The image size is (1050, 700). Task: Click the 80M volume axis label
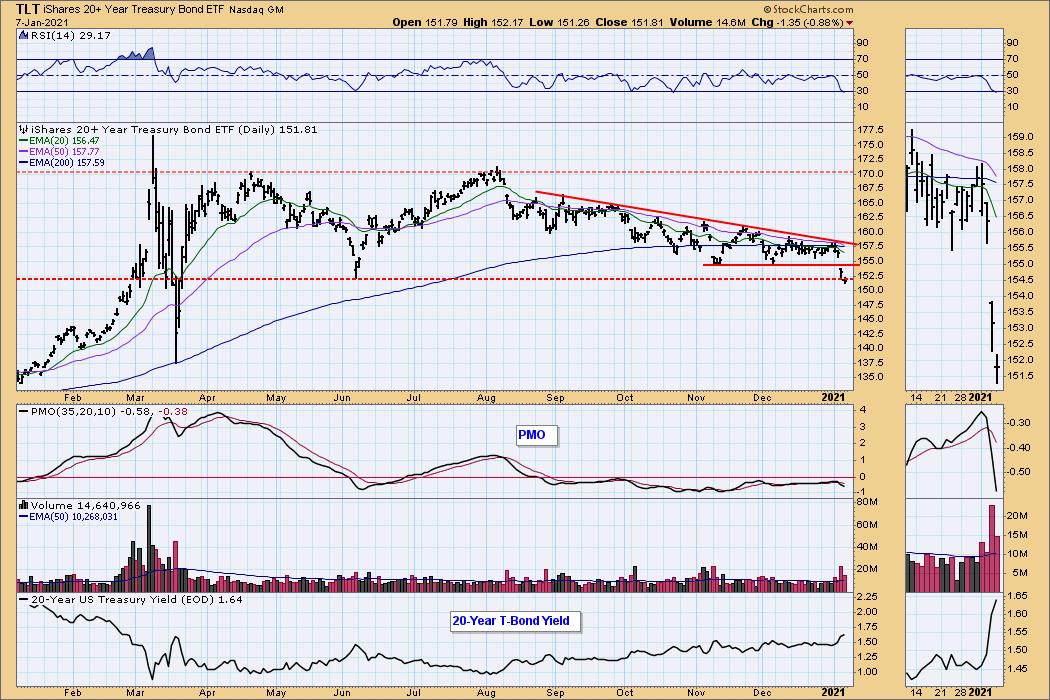click(867, 502)
